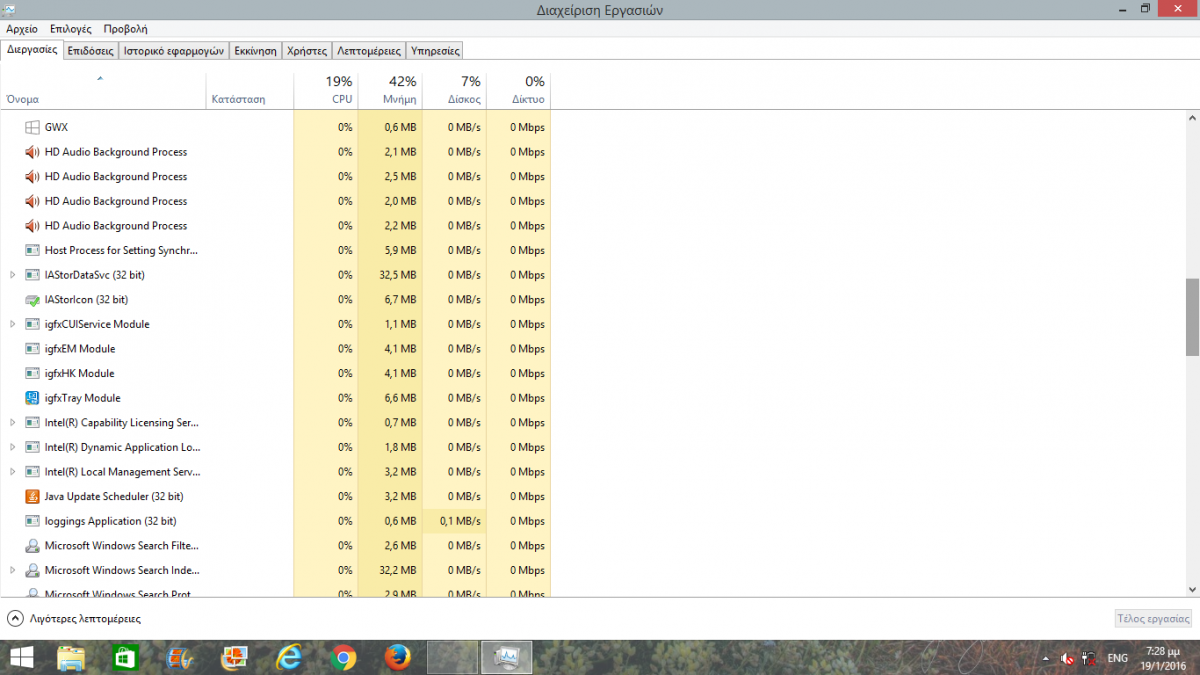Open the Windows Store taskbar icon
Image resolution: width=1200 pixels, height=675 pixels.
[x=125, y=658]
